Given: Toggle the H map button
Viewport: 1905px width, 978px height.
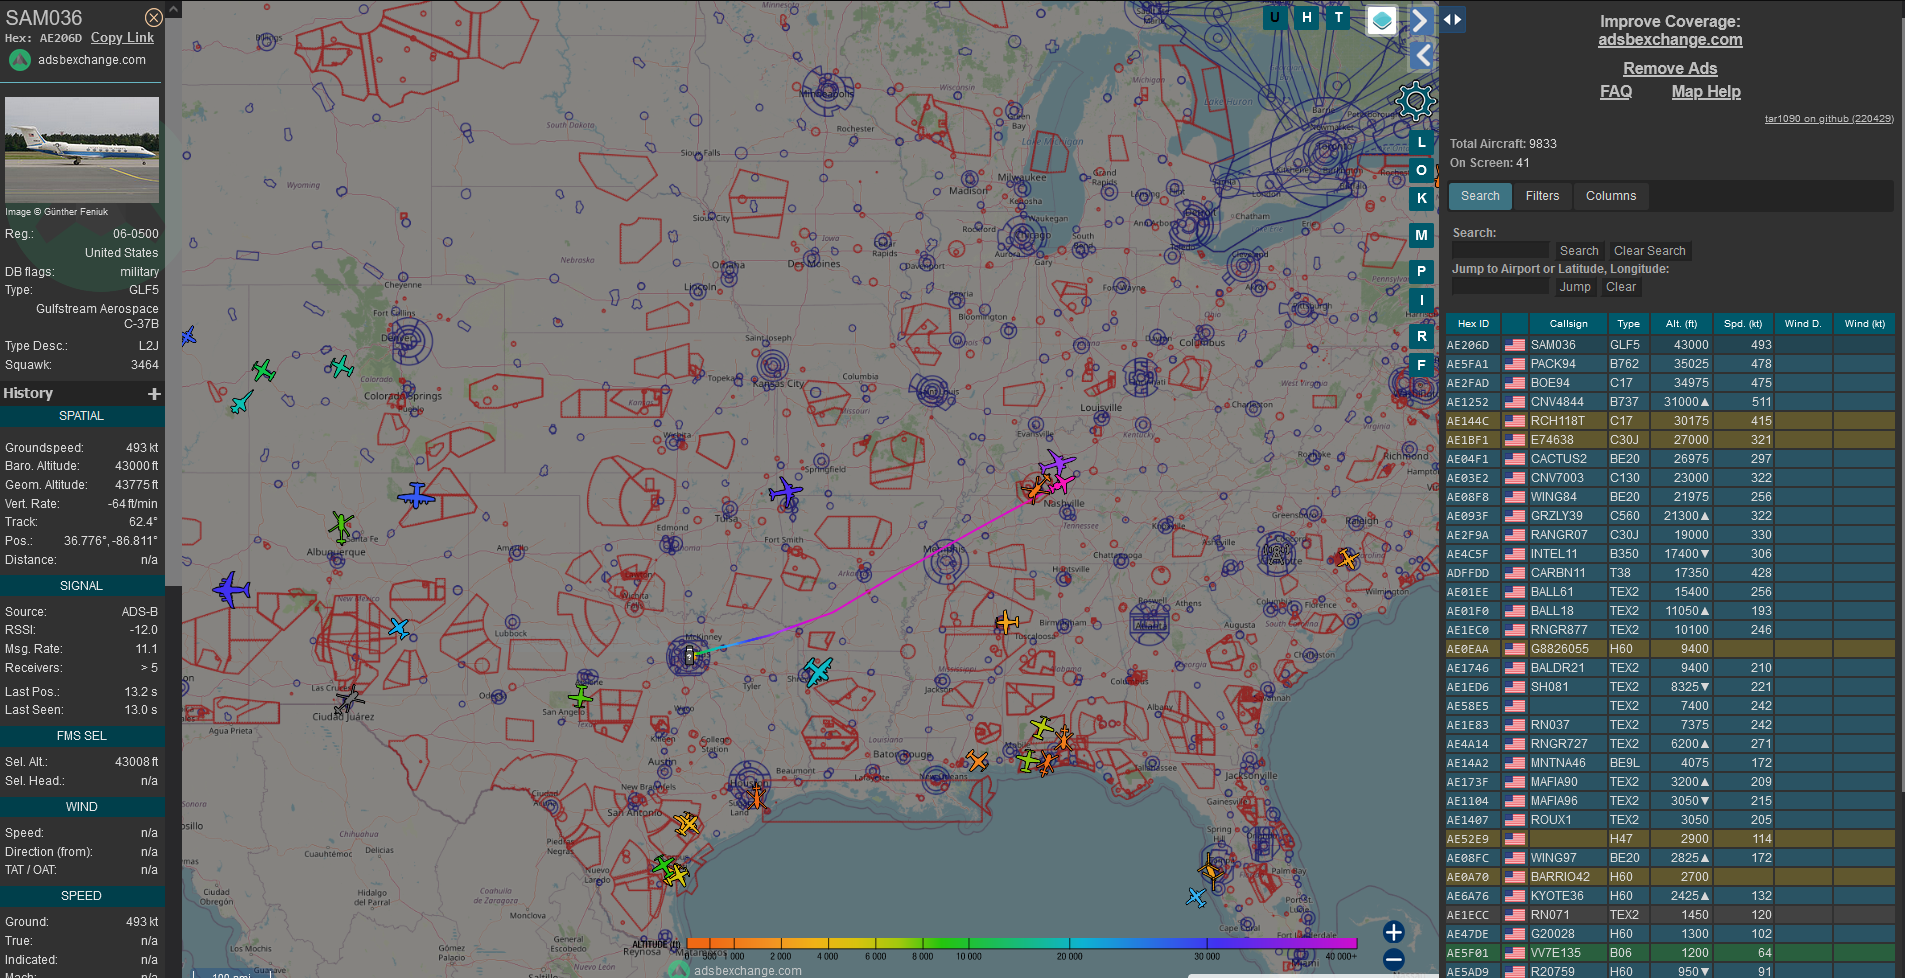Looking at the screenshot, I should (x=1307, y=17).
